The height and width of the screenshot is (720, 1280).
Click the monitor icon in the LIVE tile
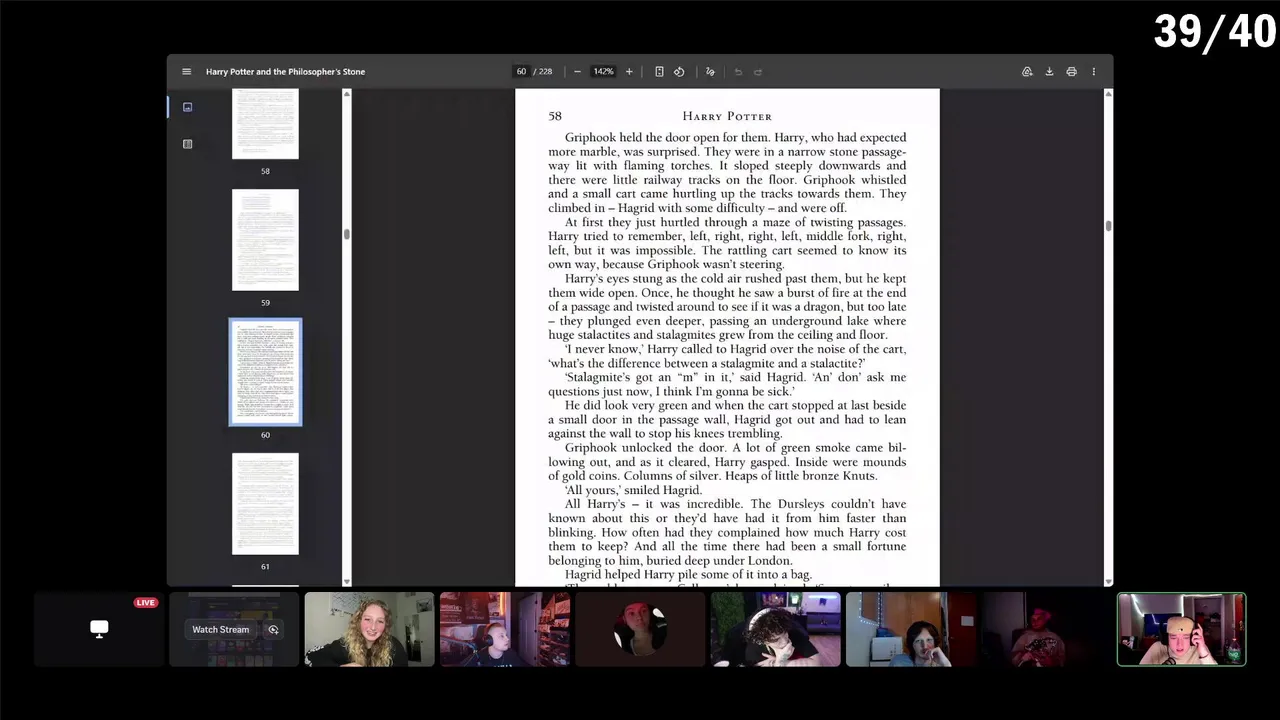(x=99, y=628)
